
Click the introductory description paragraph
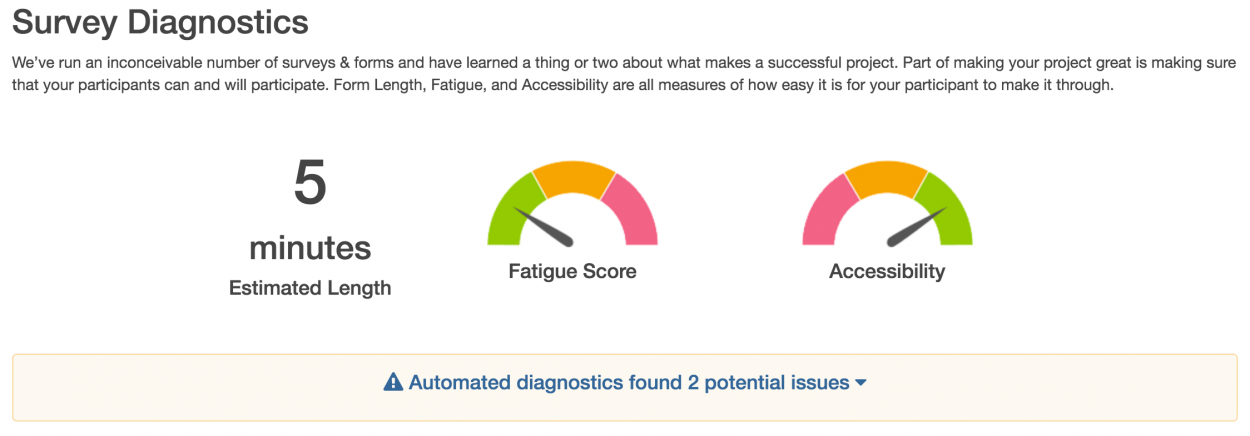click(x=620, y=74)
